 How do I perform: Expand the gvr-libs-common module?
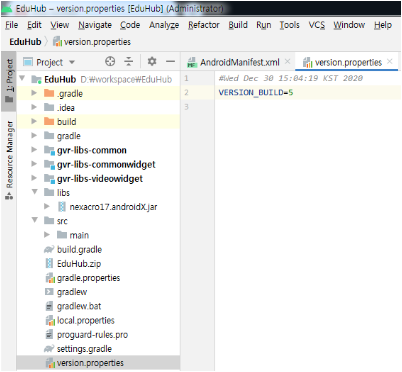pyautogui.click(x=34, y=150)
